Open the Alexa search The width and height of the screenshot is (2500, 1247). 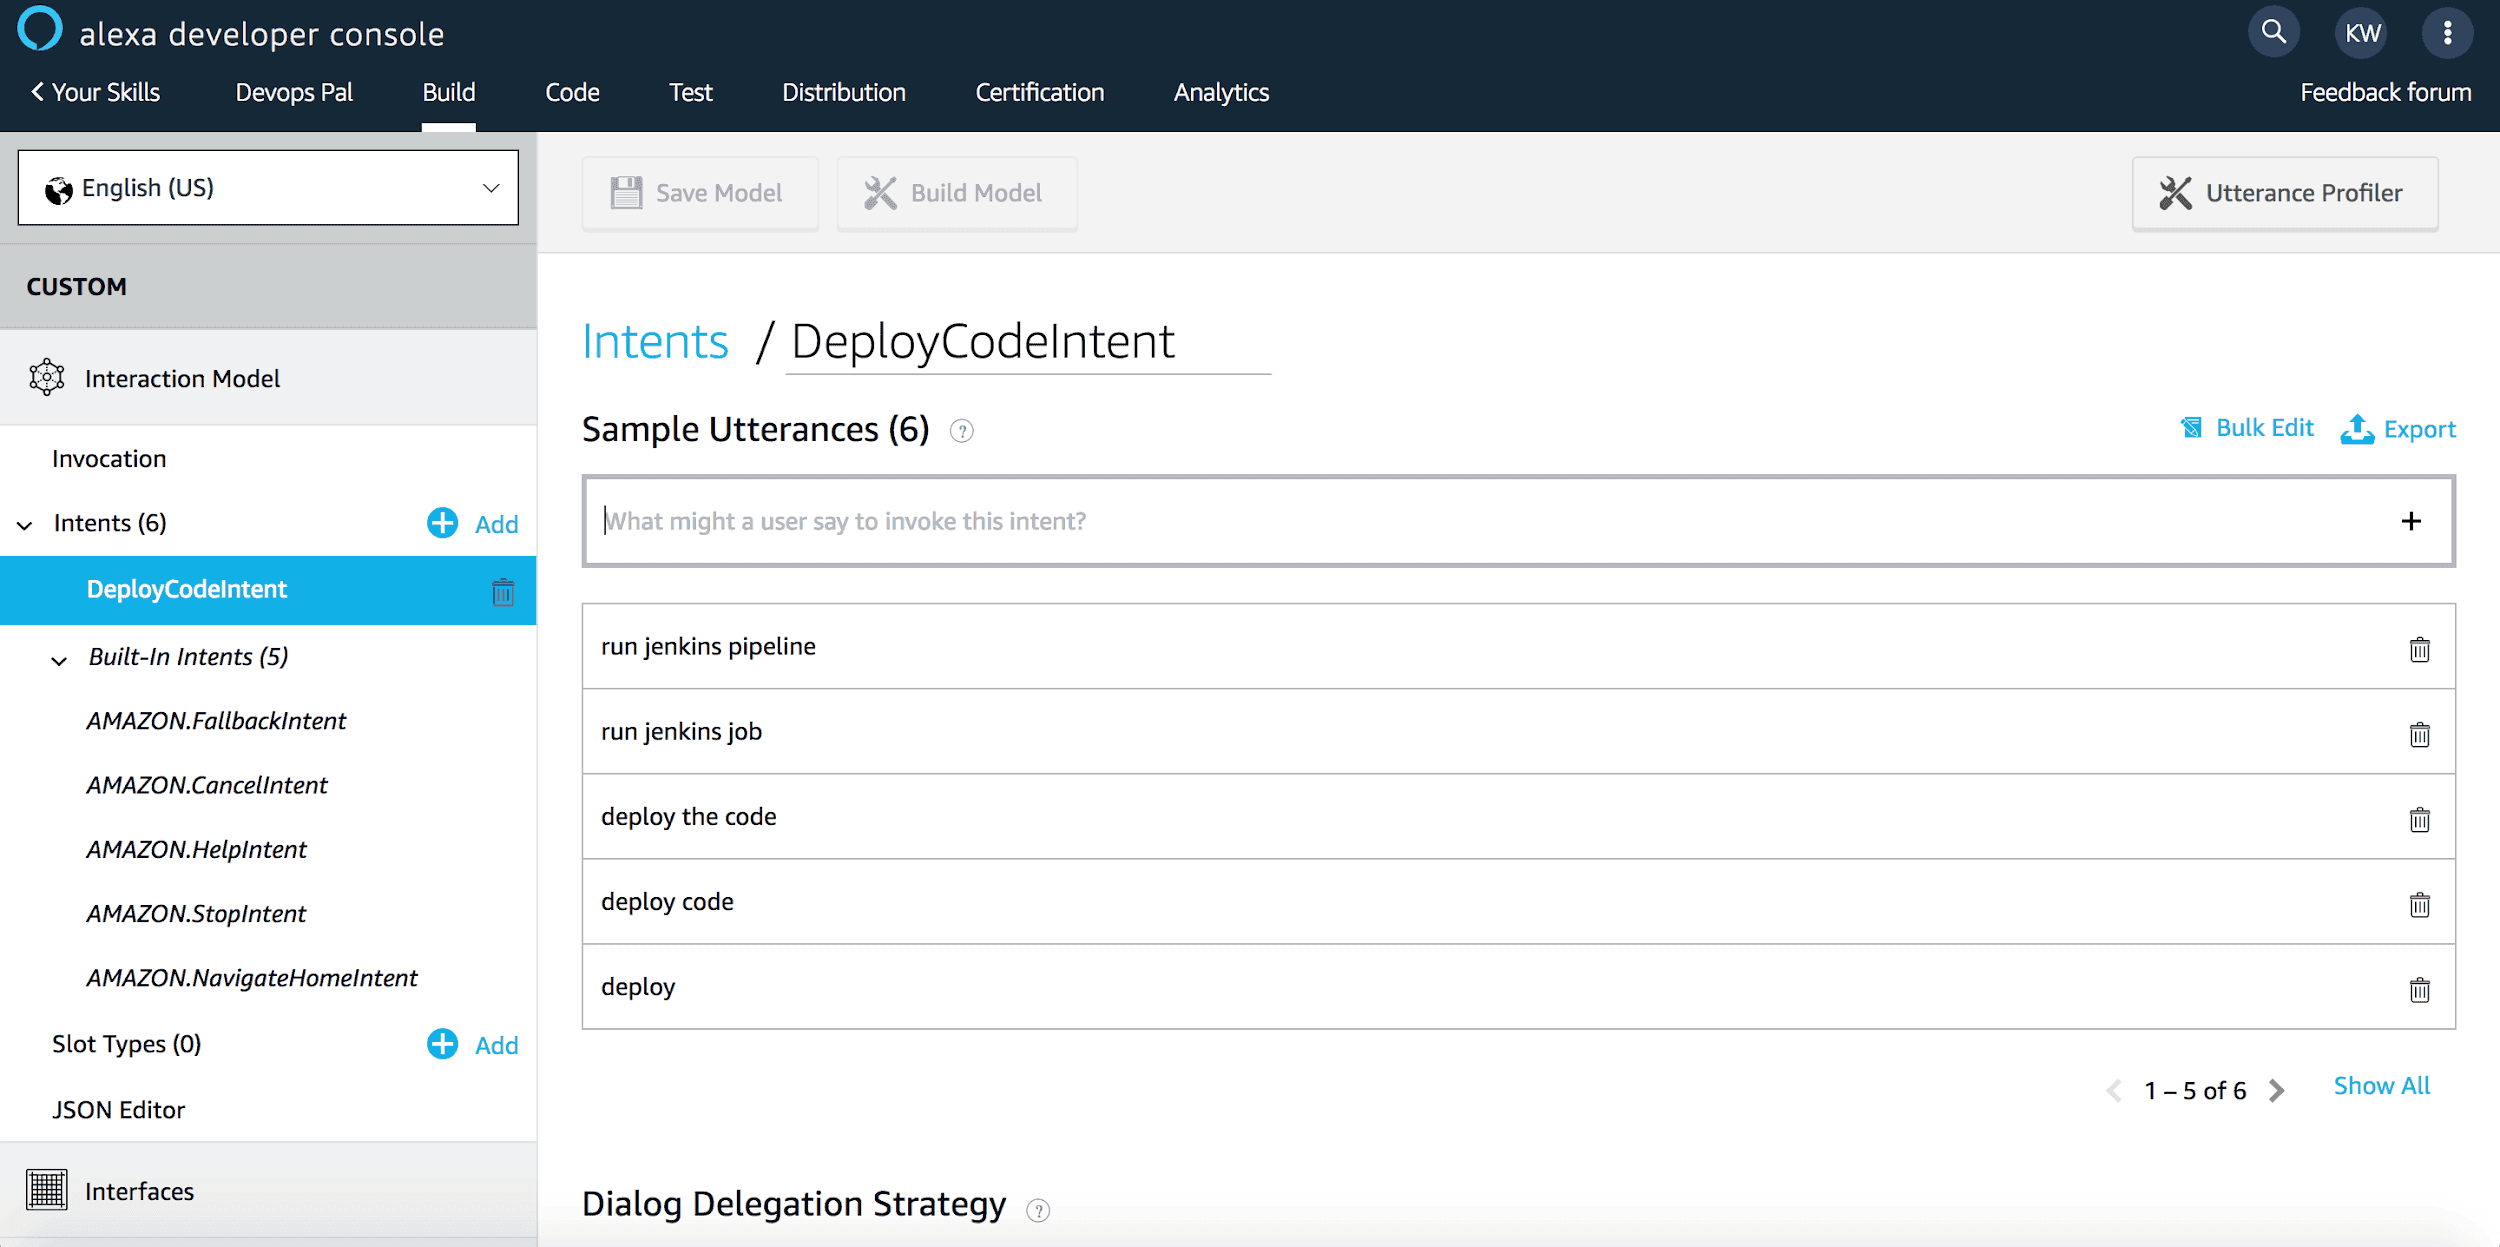2274,31
